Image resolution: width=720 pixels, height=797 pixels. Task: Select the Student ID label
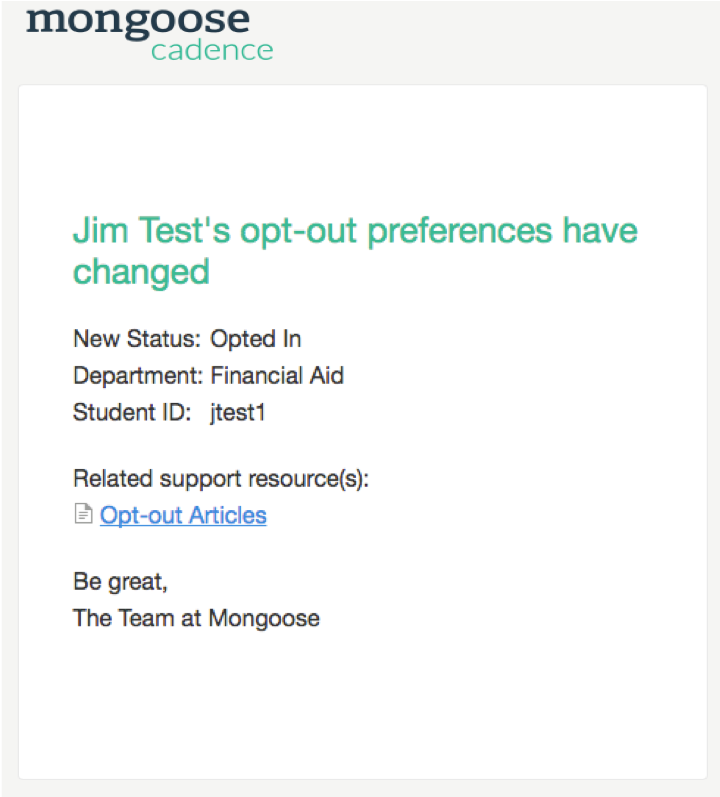click(131, 412)
